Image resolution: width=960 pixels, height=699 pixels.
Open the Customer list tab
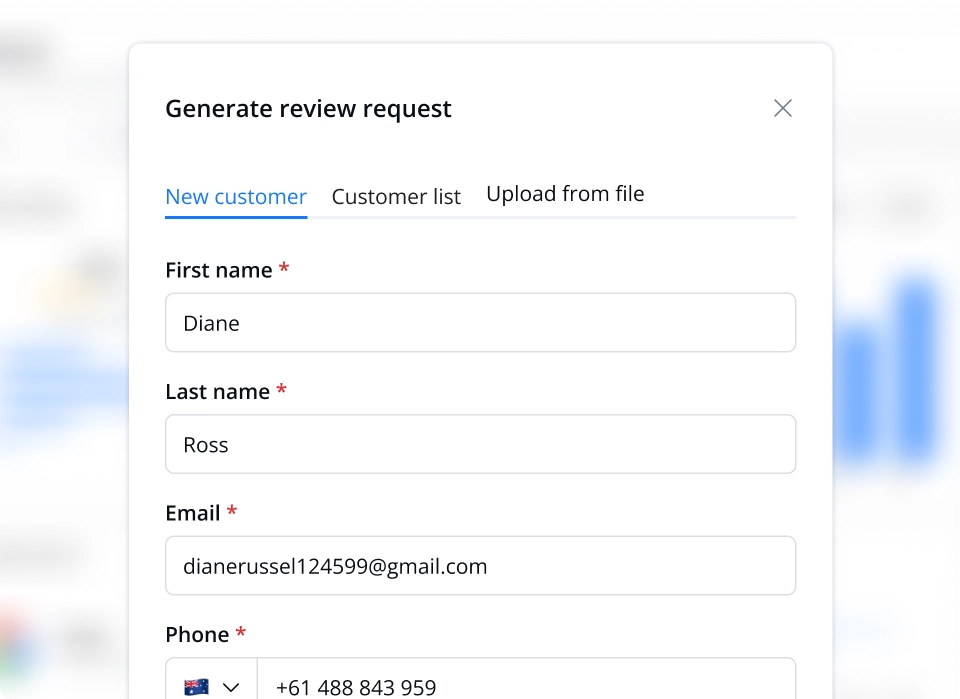click(396, 196)
